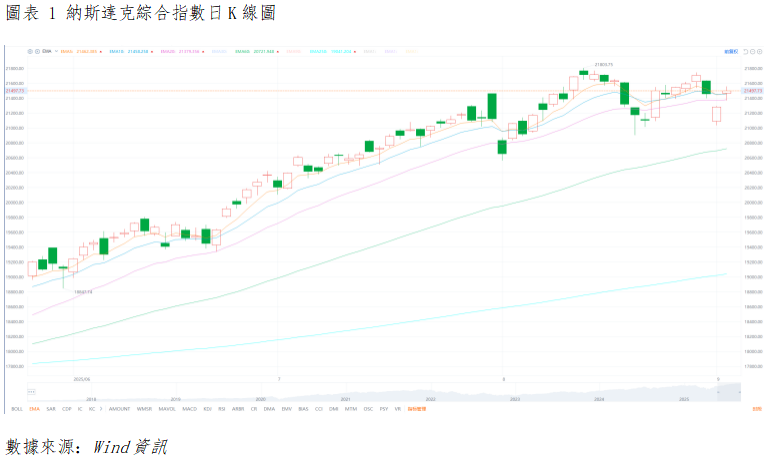
Task: Switch sub-chart to CR indicator
Action: pos(254,409)
